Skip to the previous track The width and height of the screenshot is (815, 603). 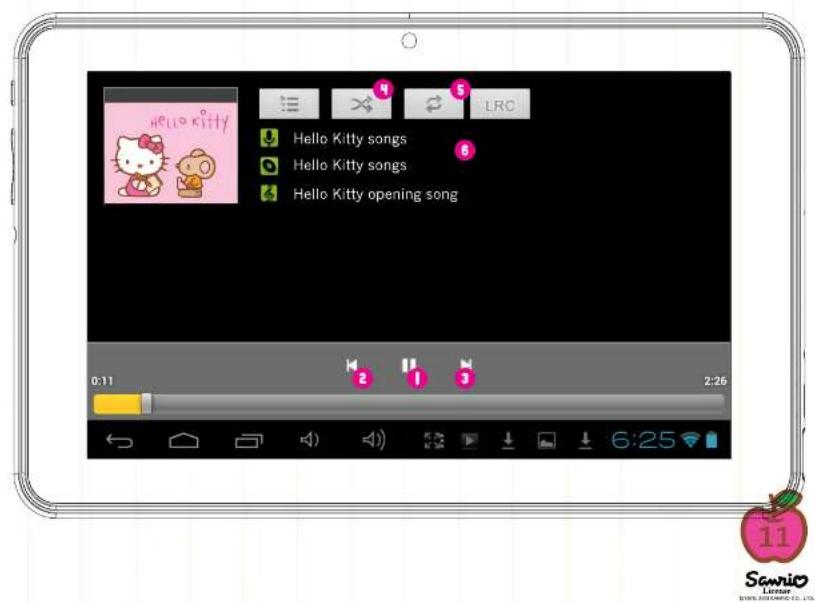click(x=351, y=365)
